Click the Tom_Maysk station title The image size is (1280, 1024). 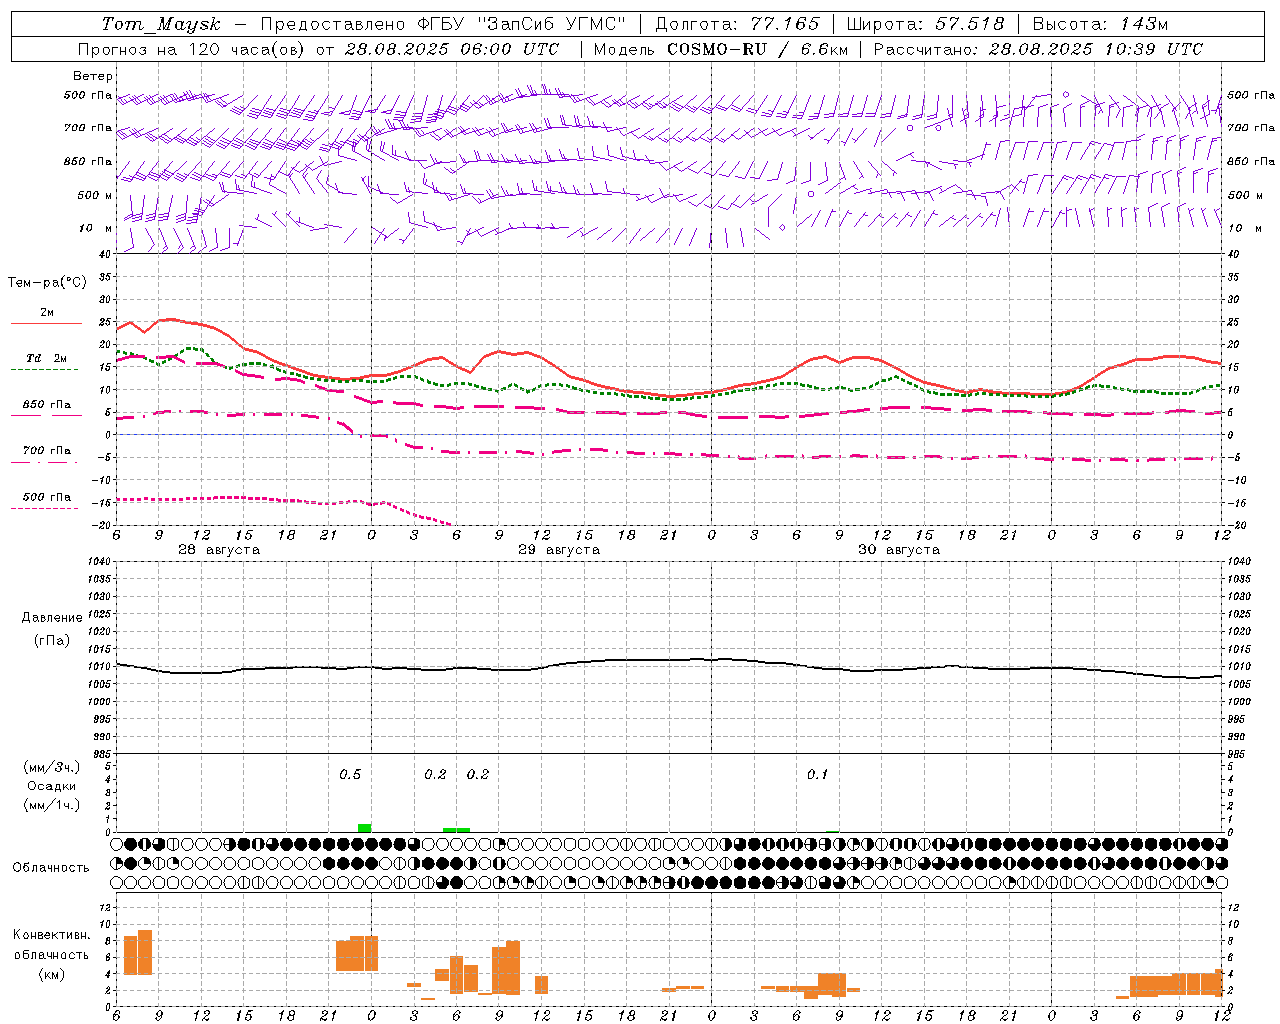point(161,24)
